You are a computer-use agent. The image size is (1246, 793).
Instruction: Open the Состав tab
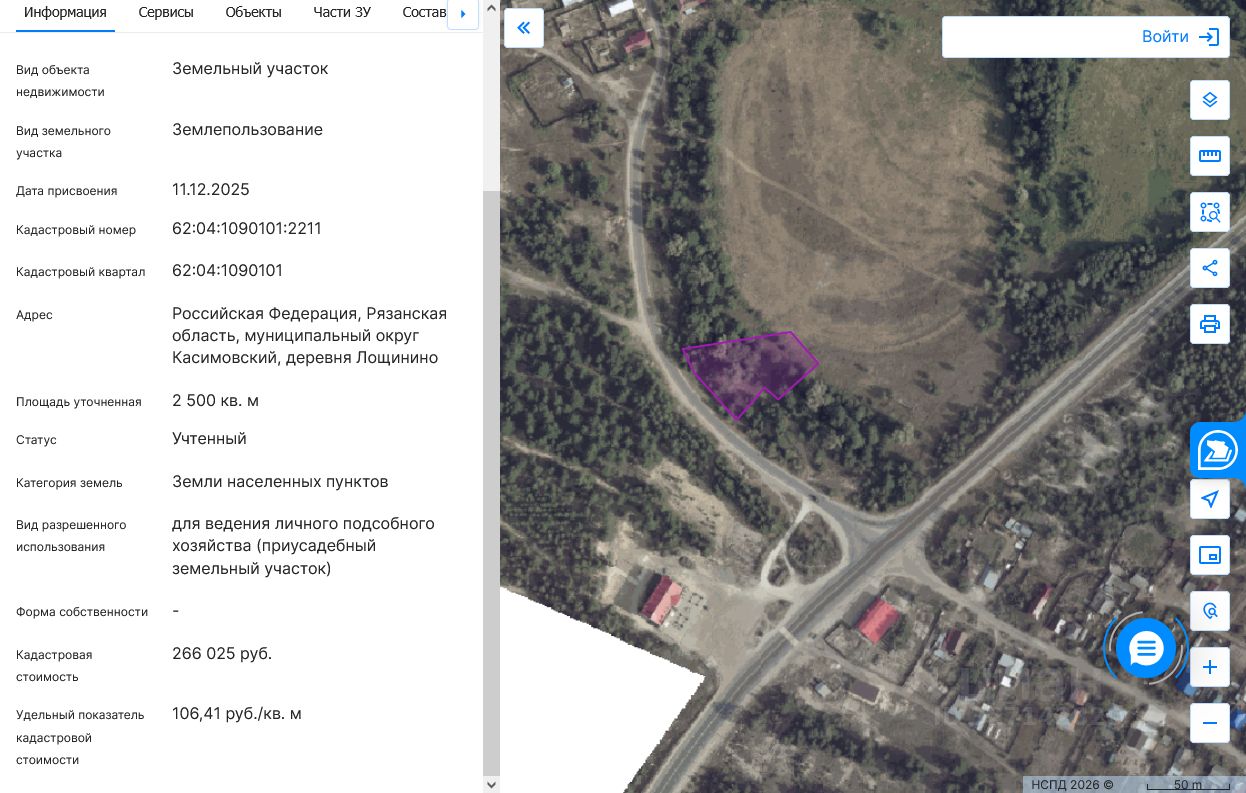pyautogui.click(x=424, y=13)
